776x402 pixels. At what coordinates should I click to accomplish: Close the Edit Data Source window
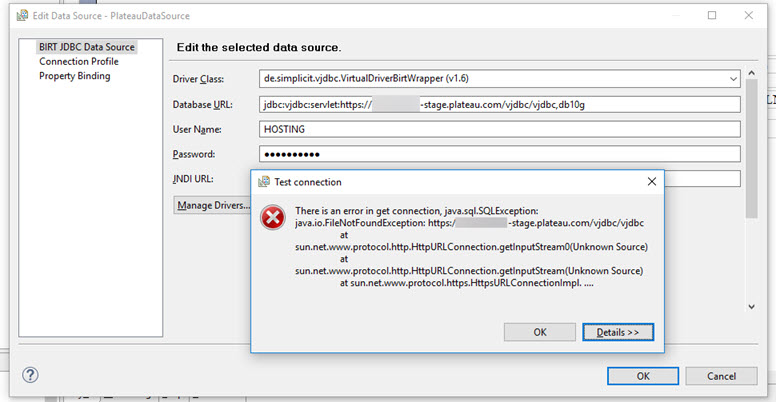[x=749, y=15]
